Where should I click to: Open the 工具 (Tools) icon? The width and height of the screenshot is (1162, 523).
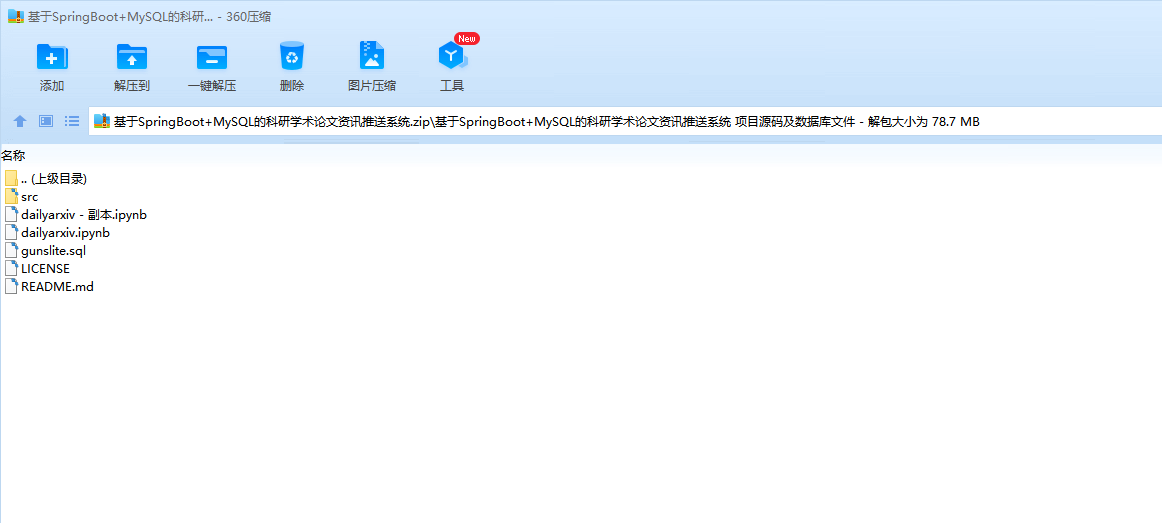click(451, 56)
